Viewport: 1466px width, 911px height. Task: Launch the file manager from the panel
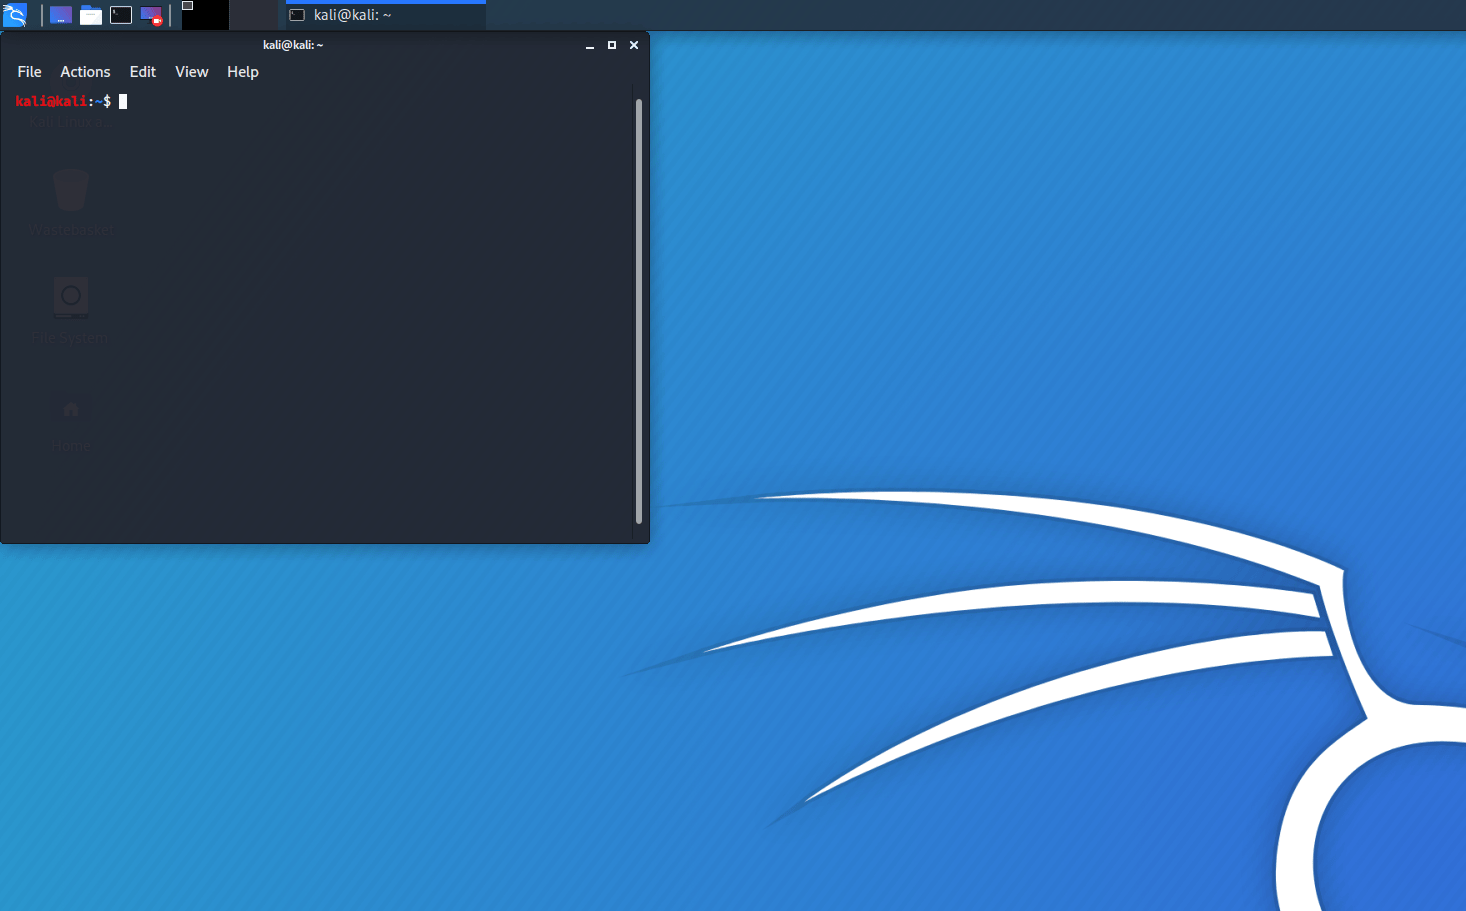(91, 15)
